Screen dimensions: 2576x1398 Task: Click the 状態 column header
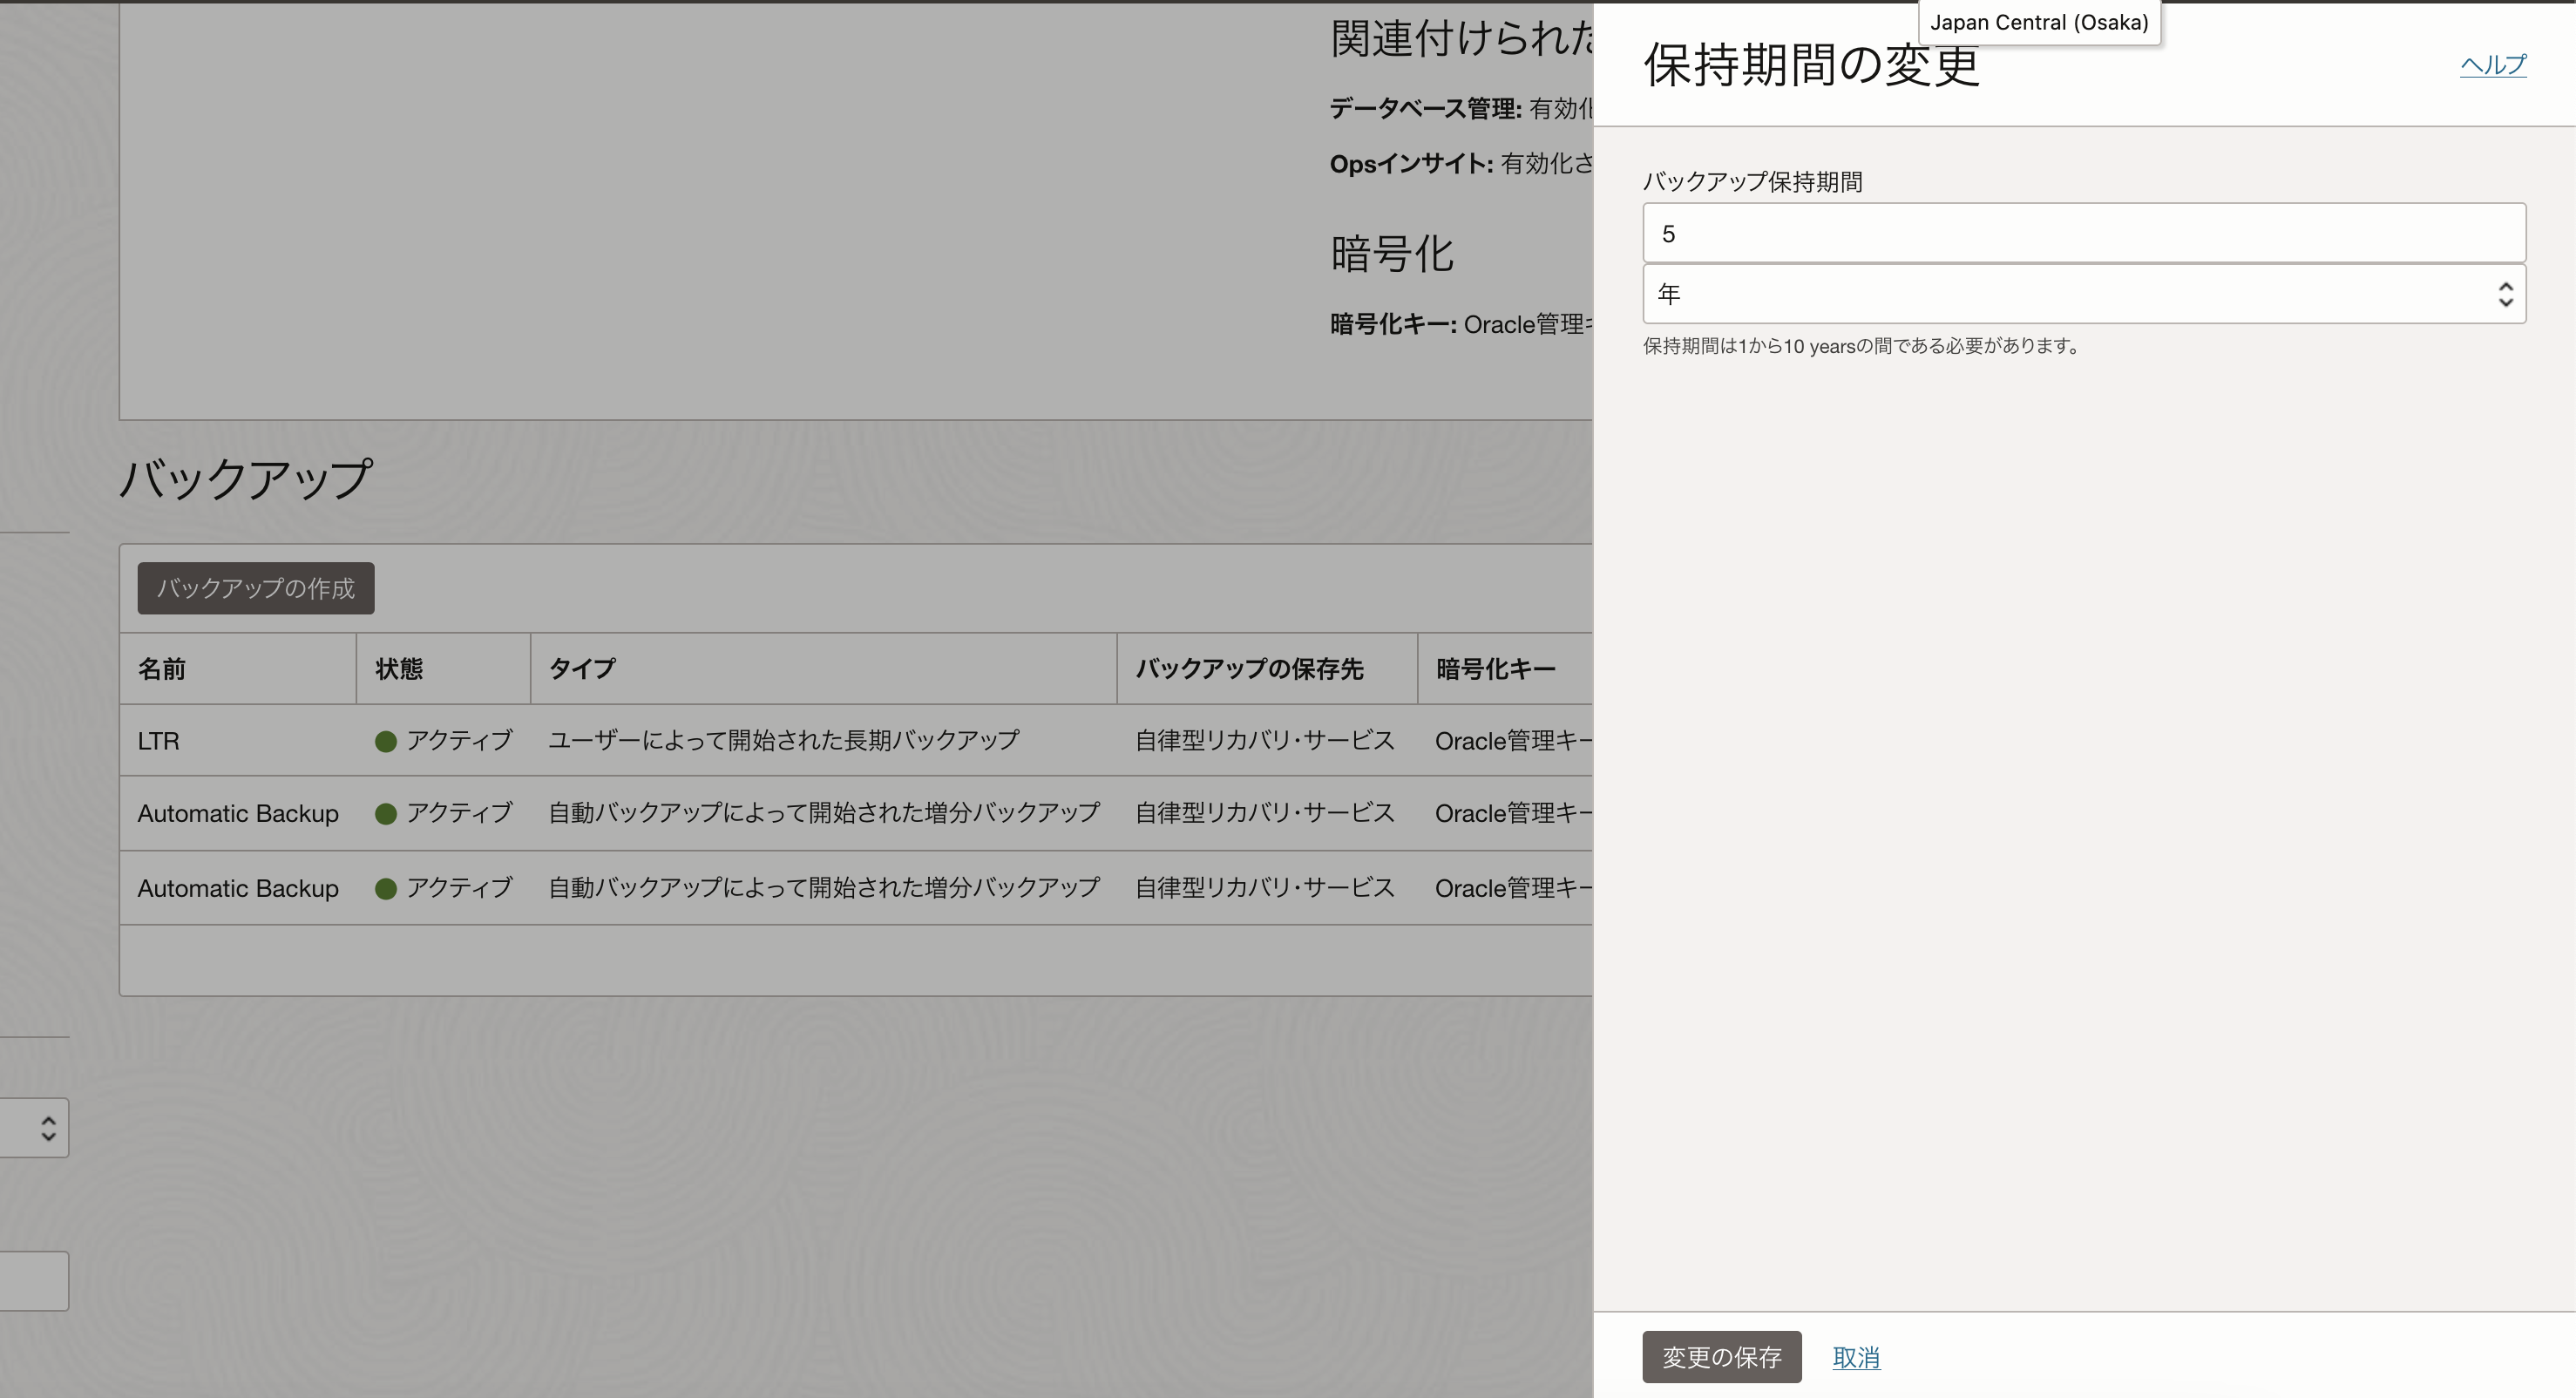[x=399, y=669]
